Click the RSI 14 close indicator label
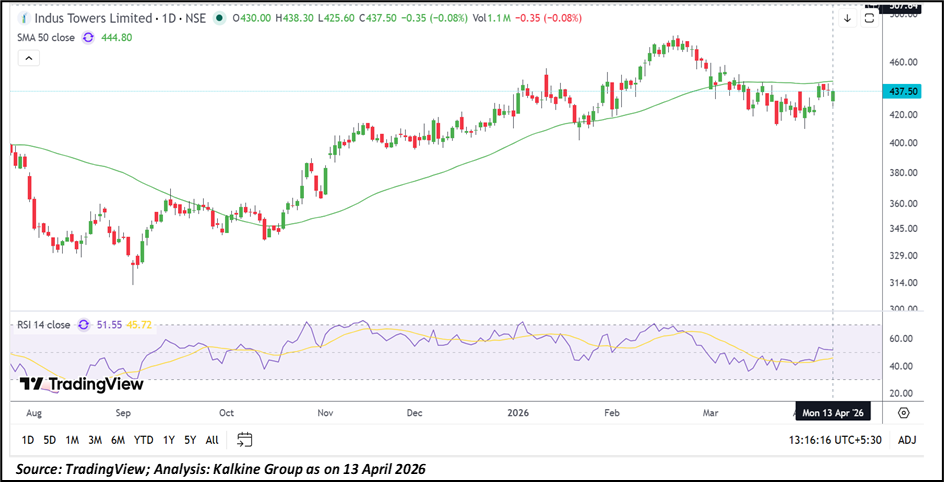The image size is (944, 482). [43, 325]
